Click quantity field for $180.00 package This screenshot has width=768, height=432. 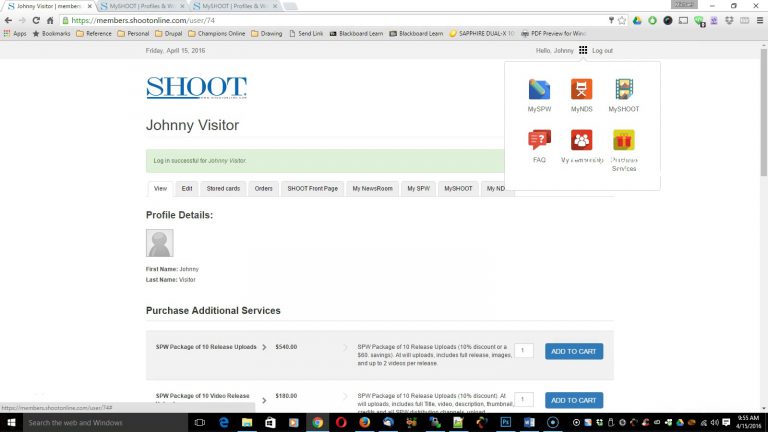click(x=524, y=399)
